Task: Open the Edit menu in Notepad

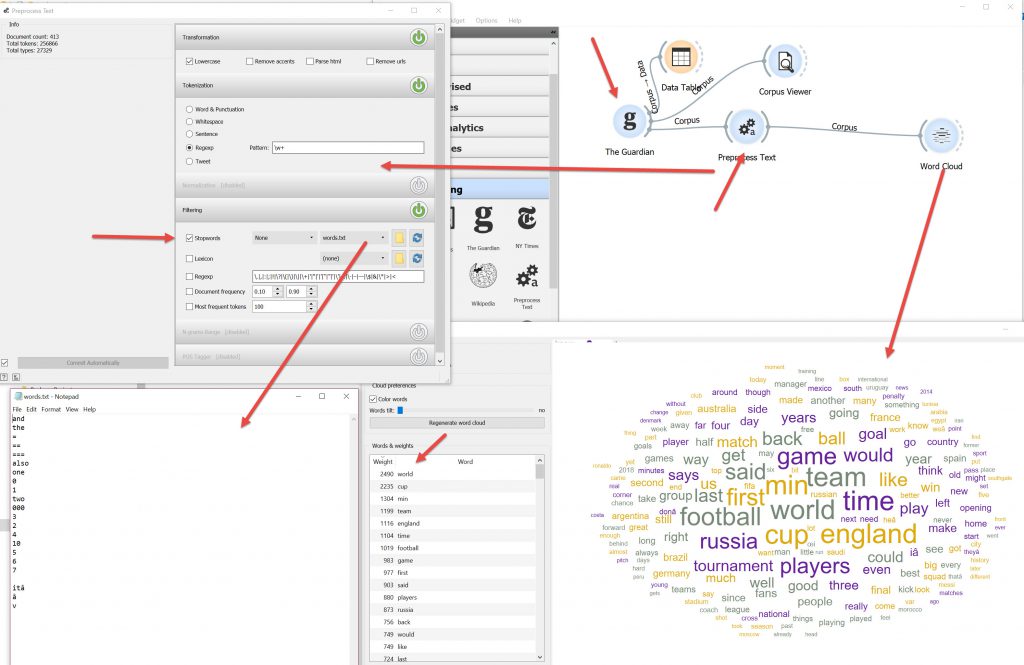Action: pos(32,409)
